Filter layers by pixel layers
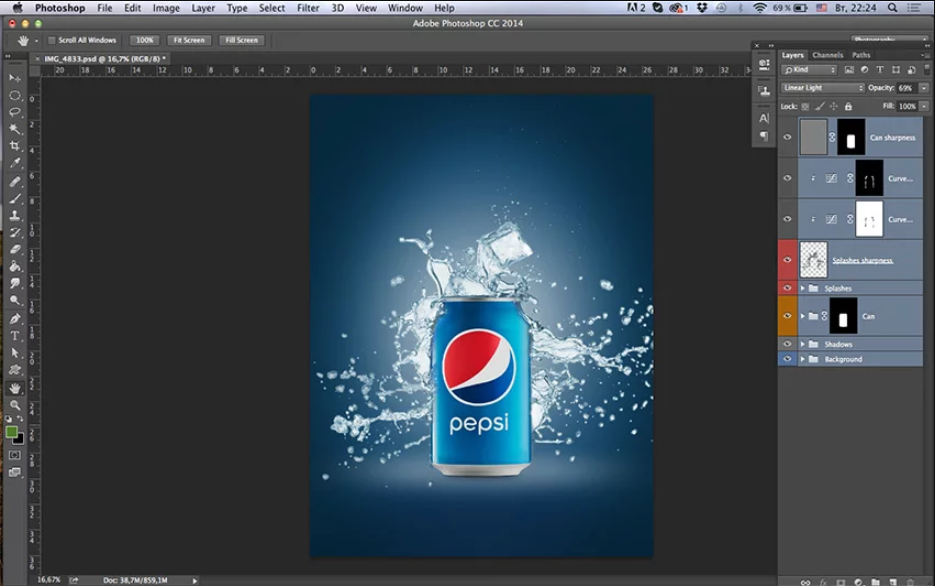Viewport: 935px width, 586px height. pos(849,70)
